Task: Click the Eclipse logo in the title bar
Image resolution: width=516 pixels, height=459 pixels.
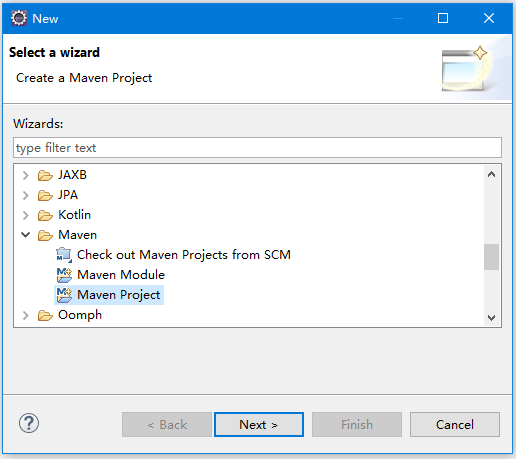Action: coord(19,18)
